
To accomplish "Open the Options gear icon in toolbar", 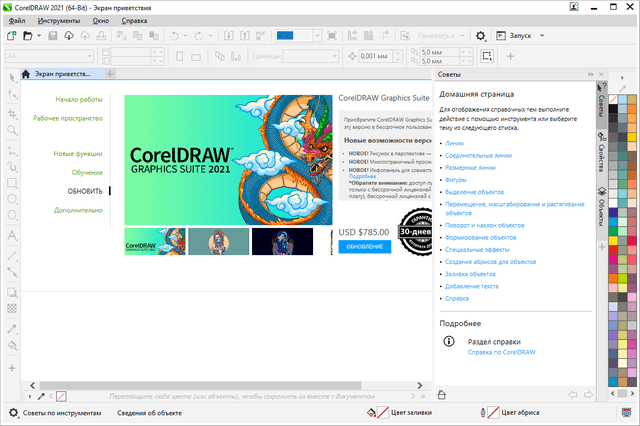I will click(x=480, y=36).
